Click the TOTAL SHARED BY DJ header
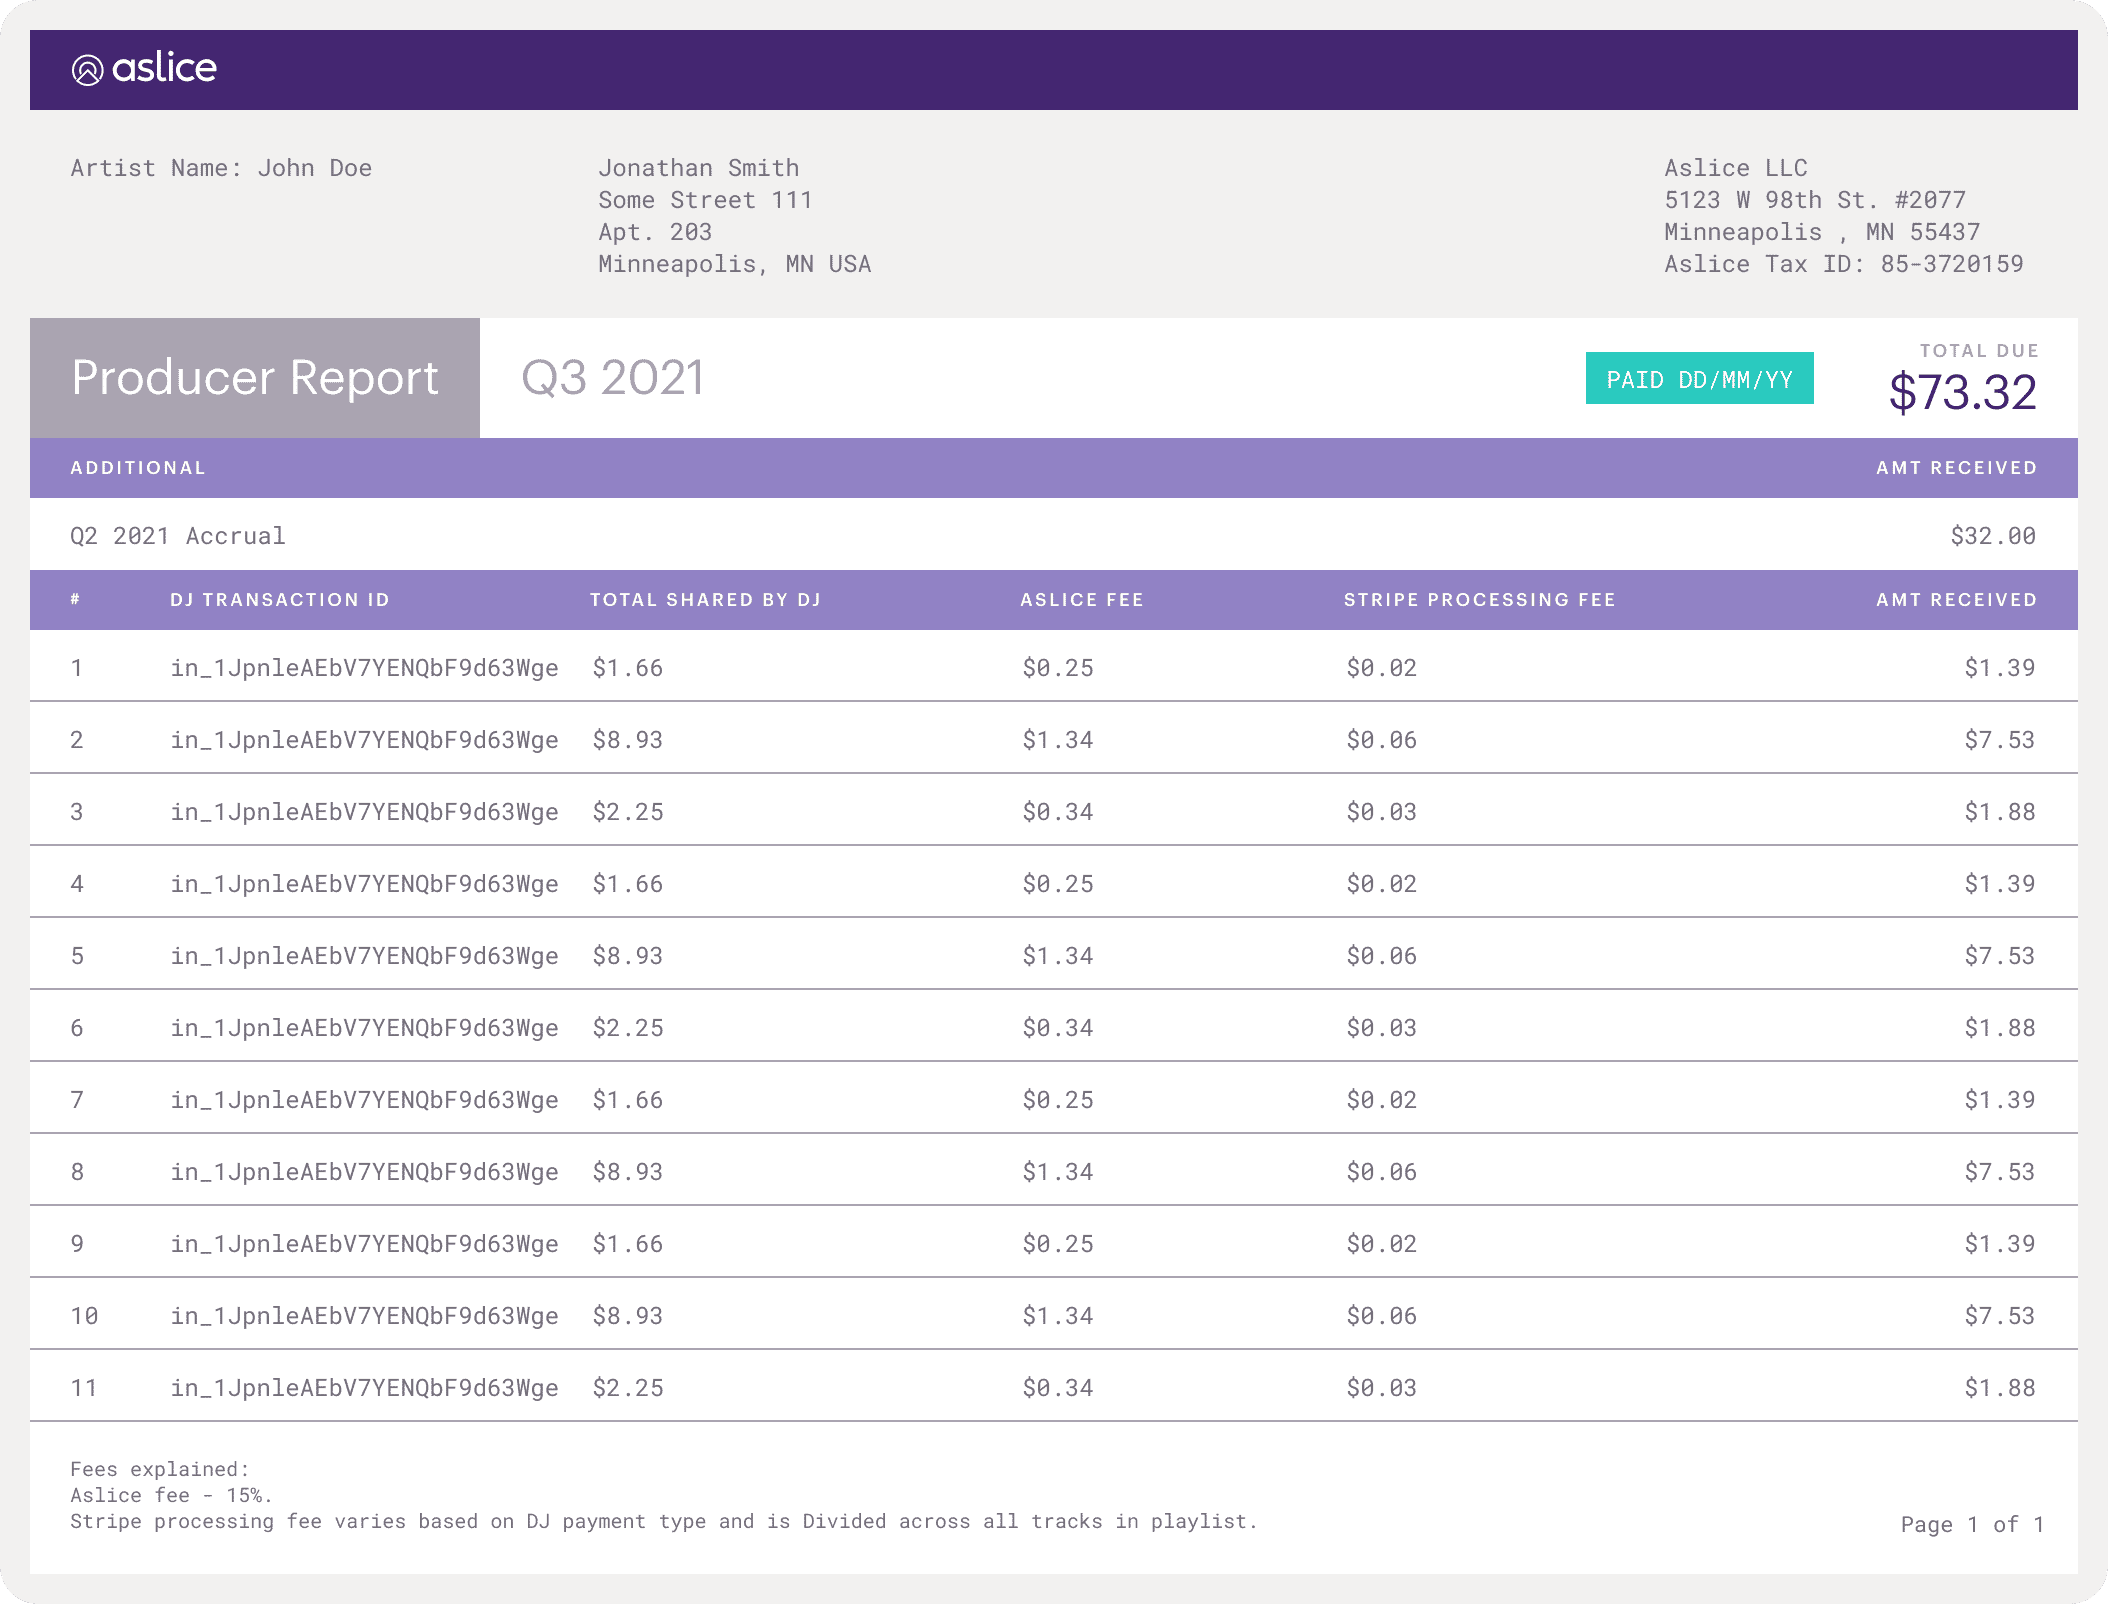2108x1604 pixels. pos(705,600)
